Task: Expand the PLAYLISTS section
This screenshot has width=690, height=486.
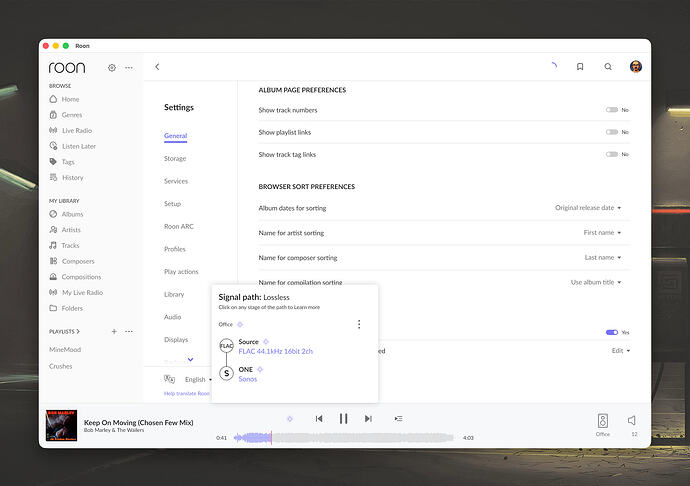Action: [64, 331]
